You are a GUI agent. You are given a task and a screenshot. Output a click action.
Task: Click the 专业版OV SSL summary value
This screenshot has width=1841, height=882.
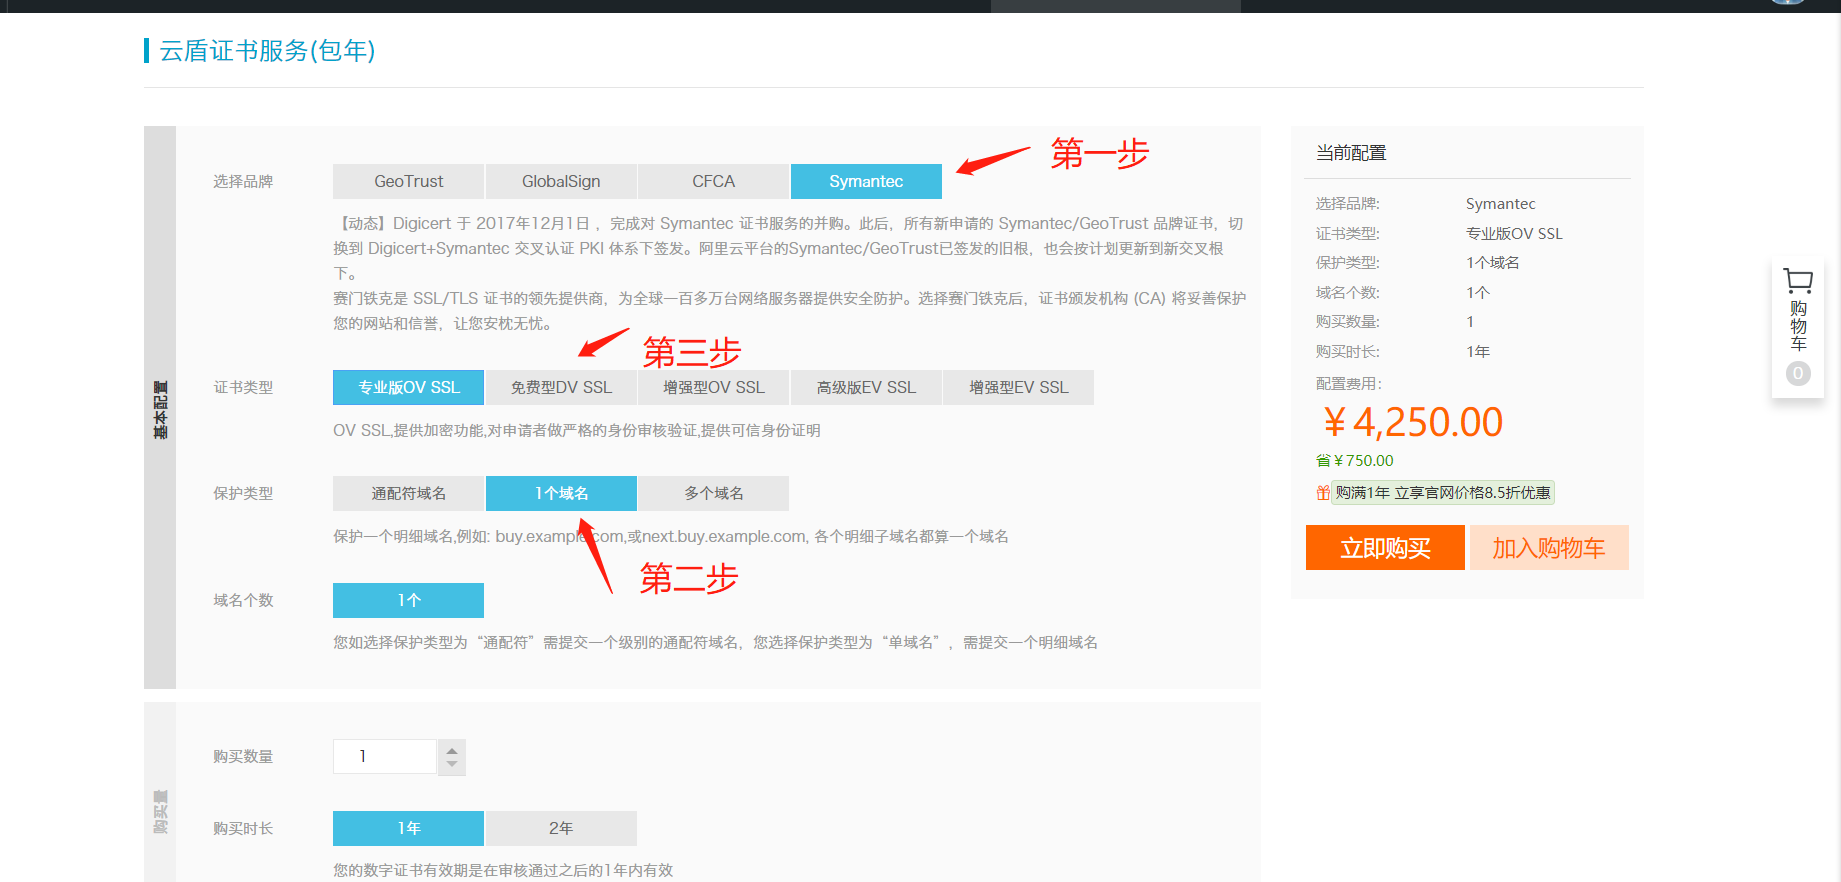click(1514, 233)
